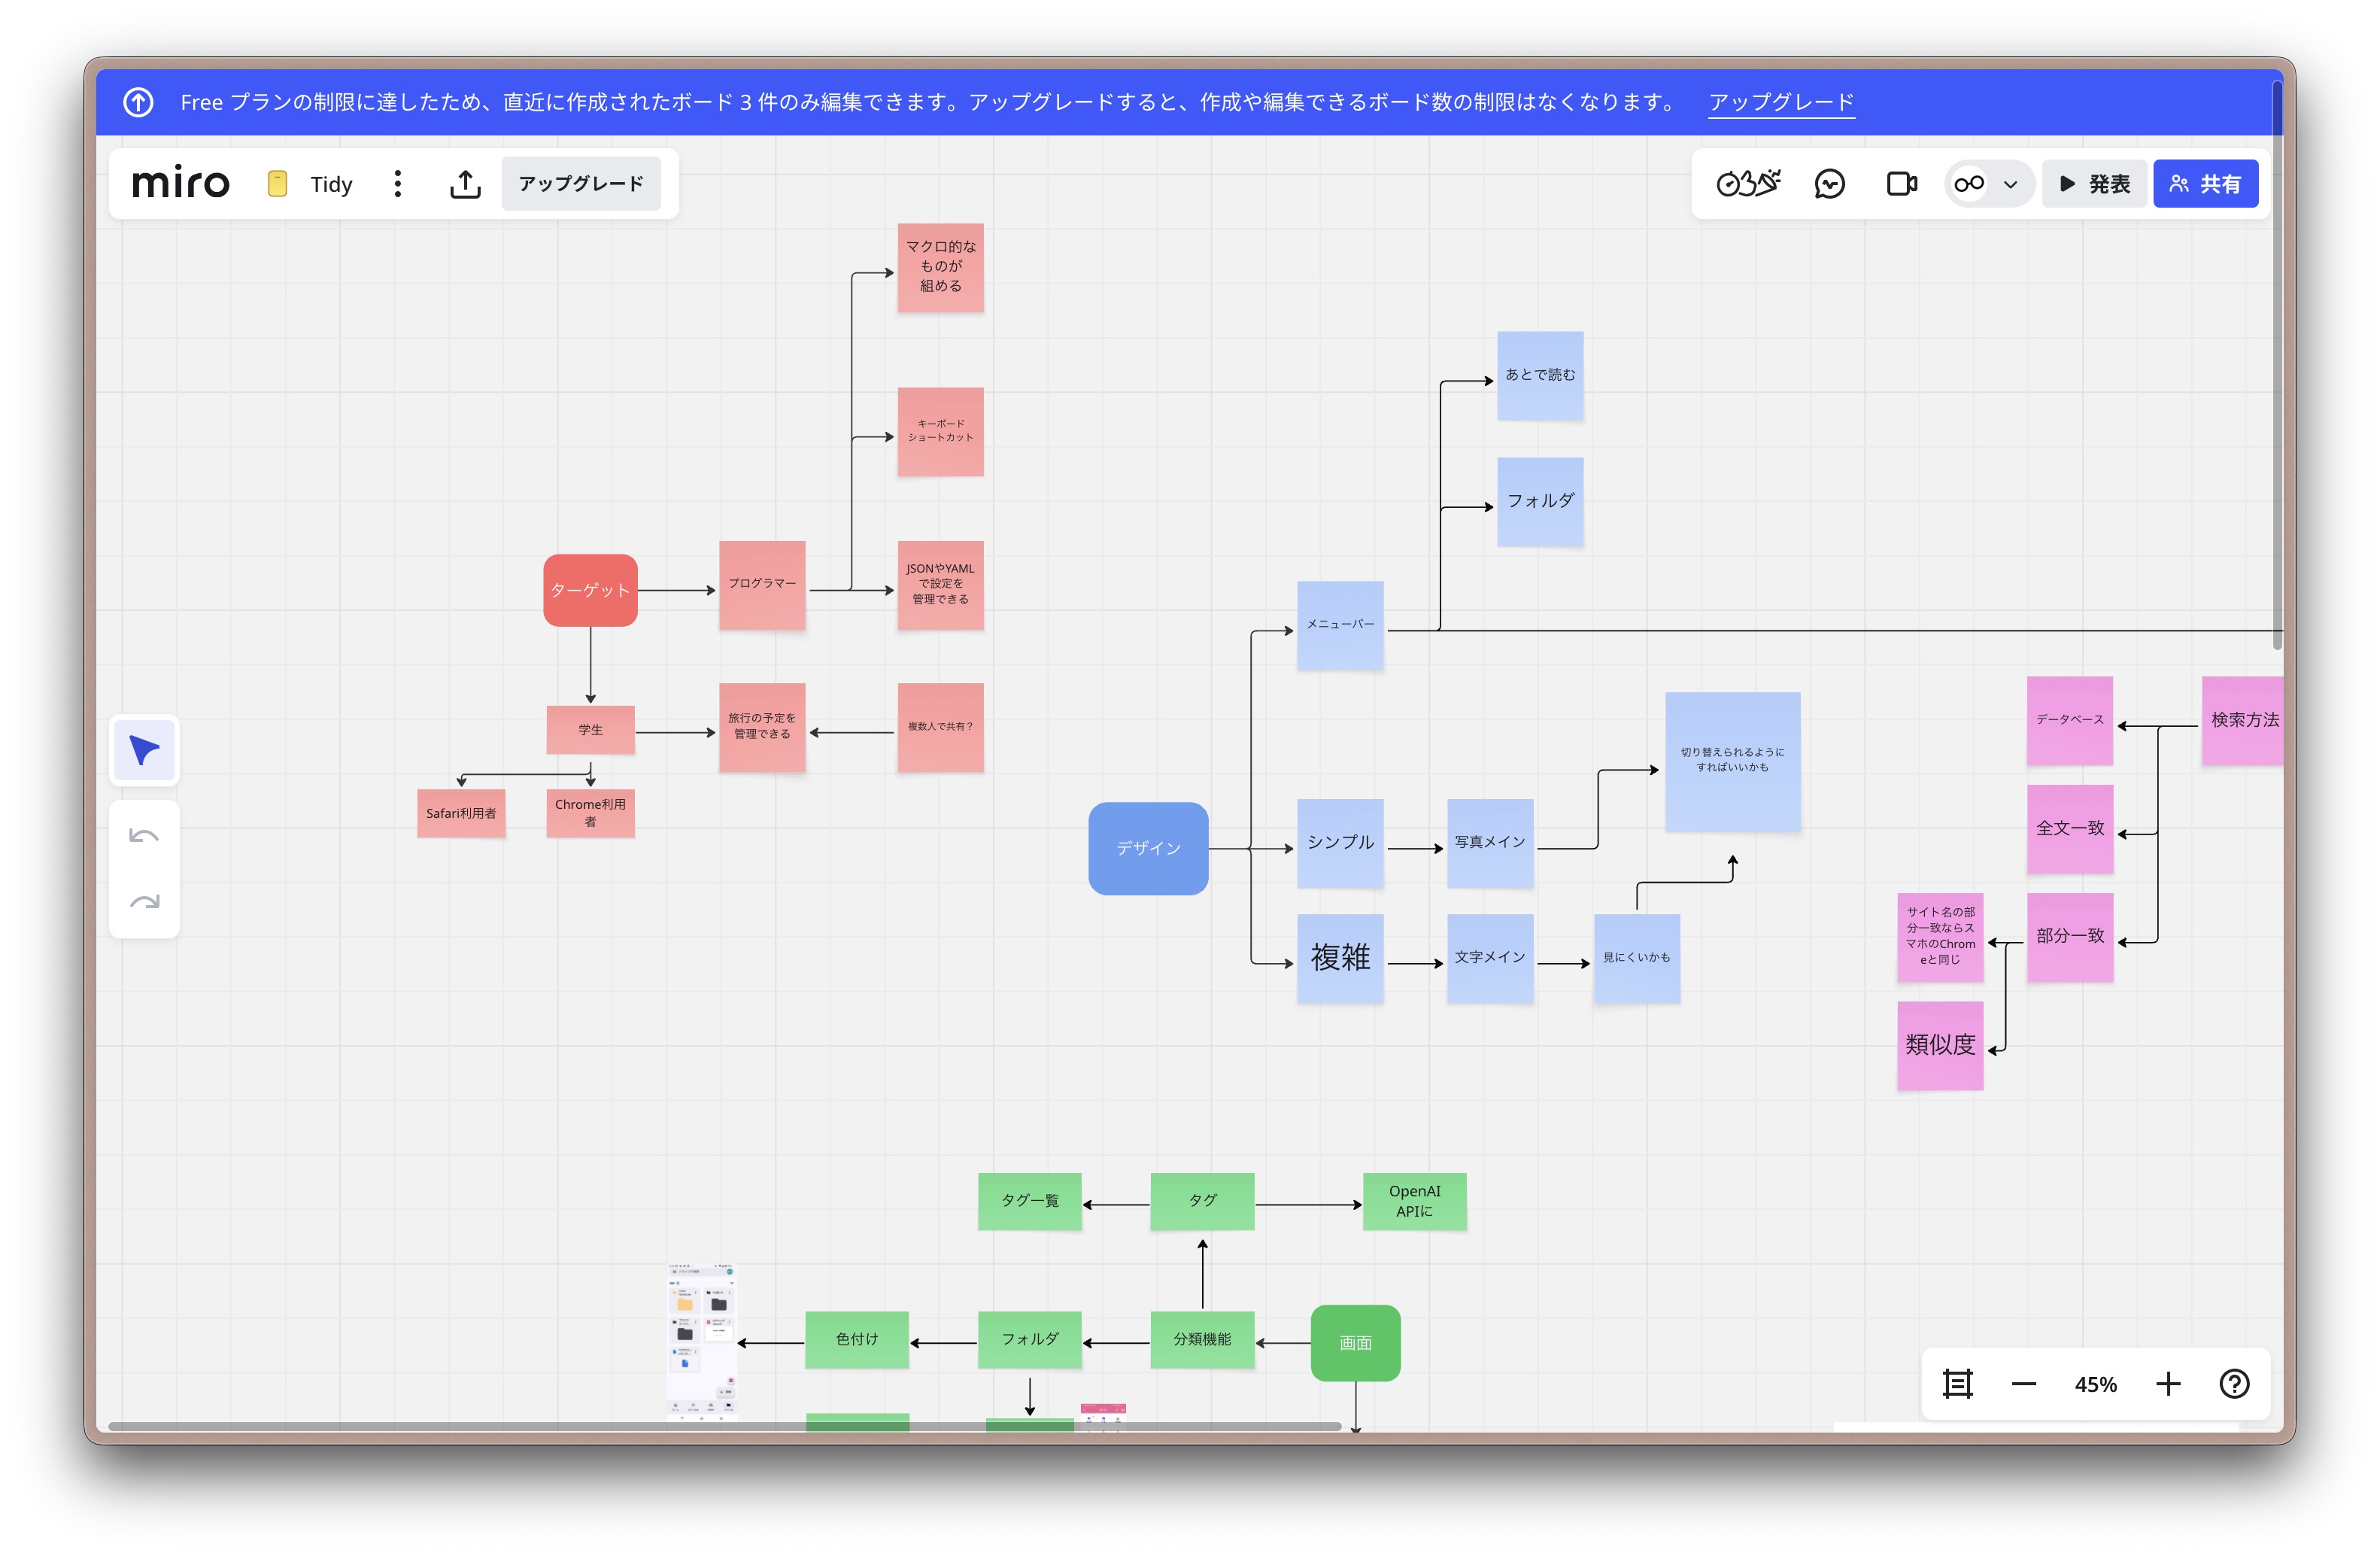
Task: Open the export board icon
Action: click(465, 184)
